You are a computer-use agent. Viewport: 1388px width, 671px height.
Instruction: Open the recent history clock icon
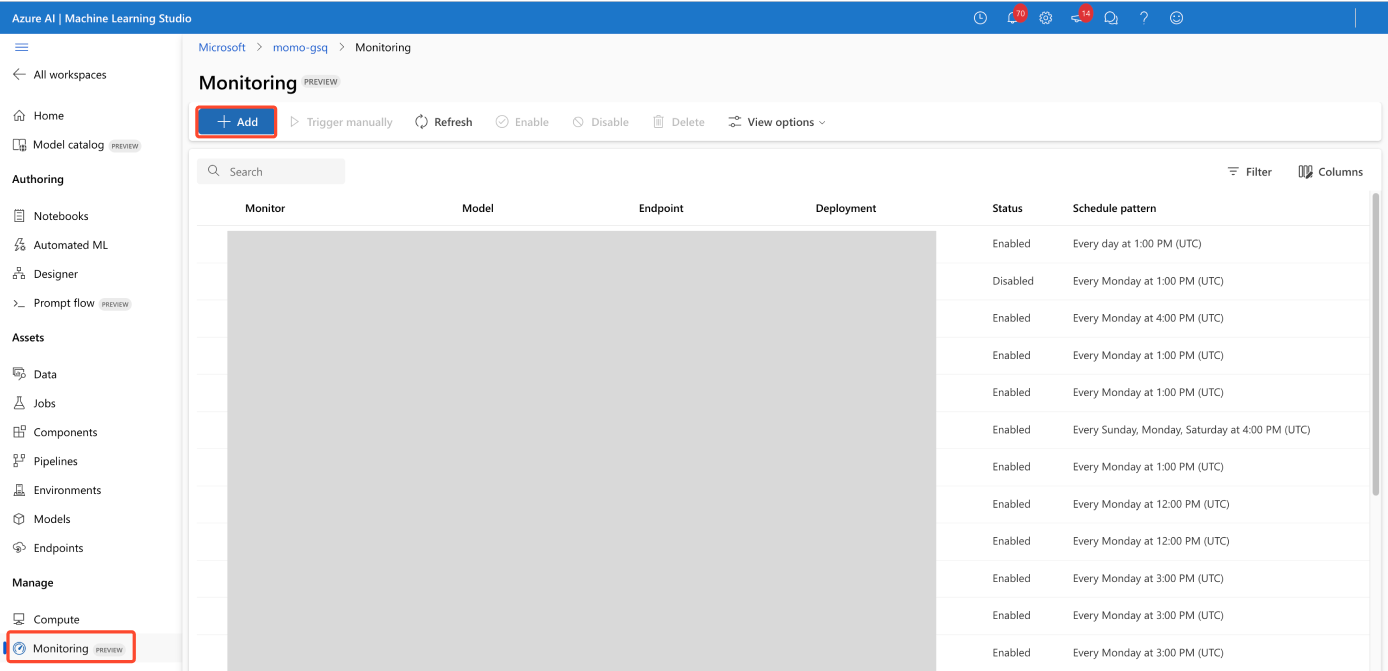pyautogui.click(x=980, y=19)
